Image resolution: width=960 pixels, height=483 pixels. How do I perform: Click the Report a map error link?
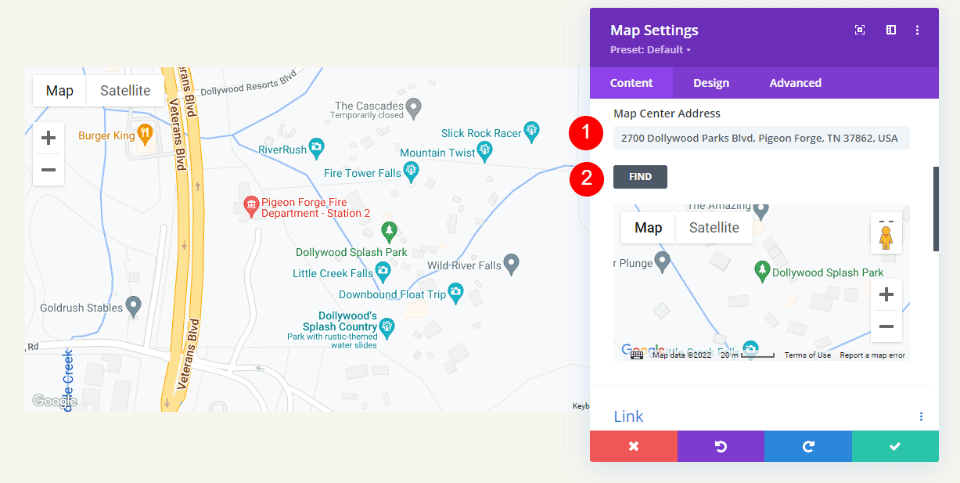click(872, 355)
